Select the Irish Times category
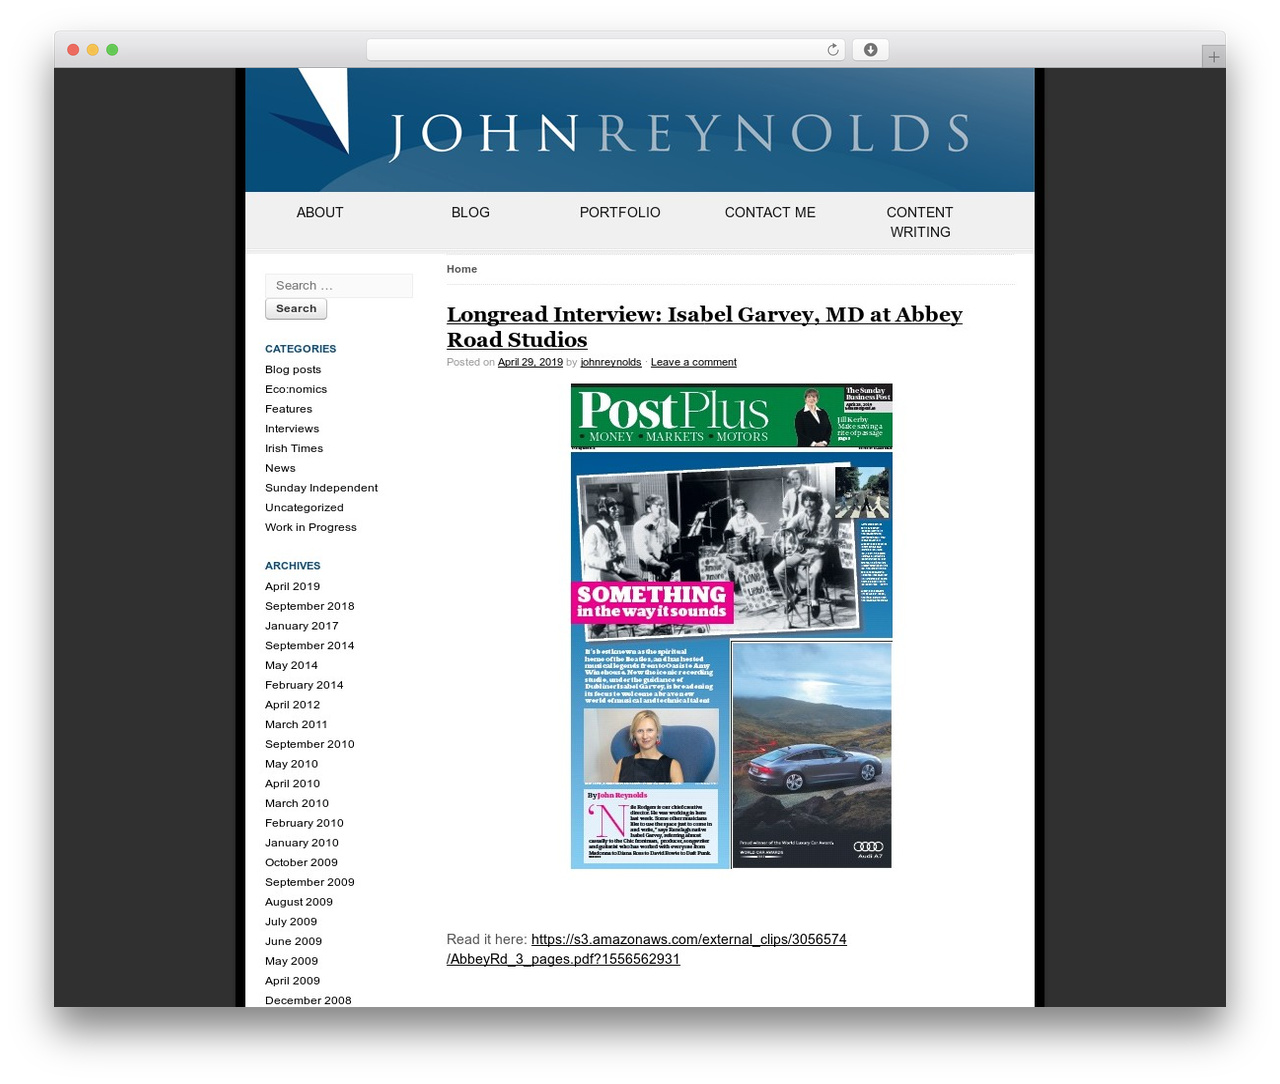The height and width of the screenshot is (1084, 1280). [294, 448]
